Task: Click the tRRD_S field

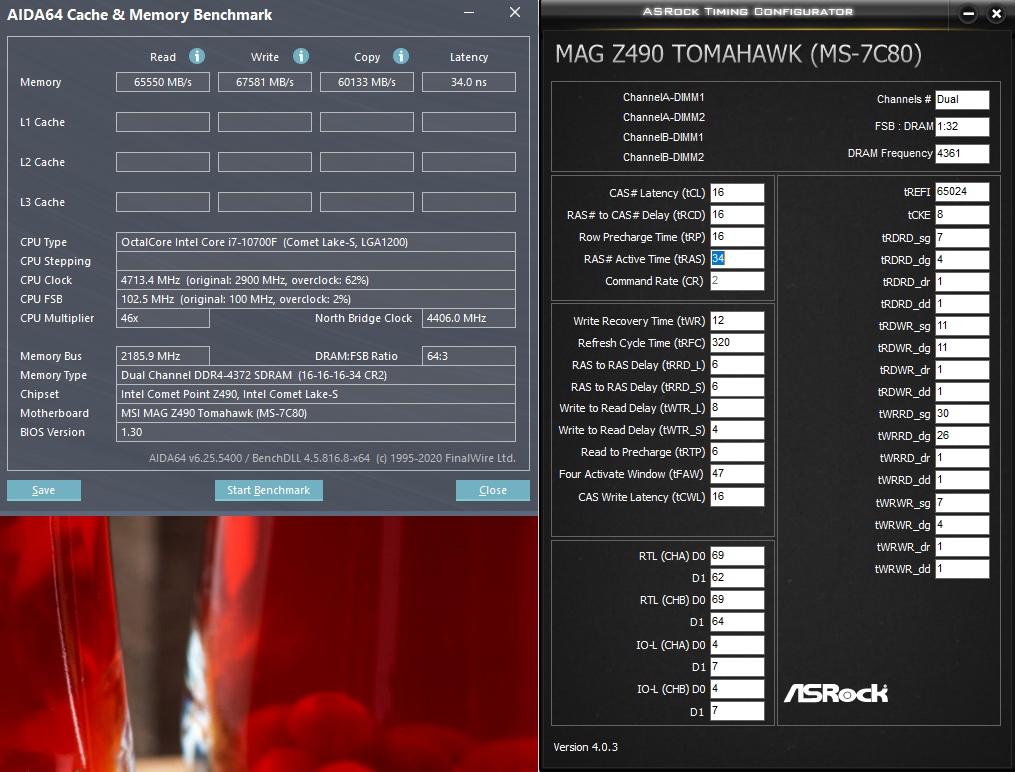Action: tap(737, 387)
